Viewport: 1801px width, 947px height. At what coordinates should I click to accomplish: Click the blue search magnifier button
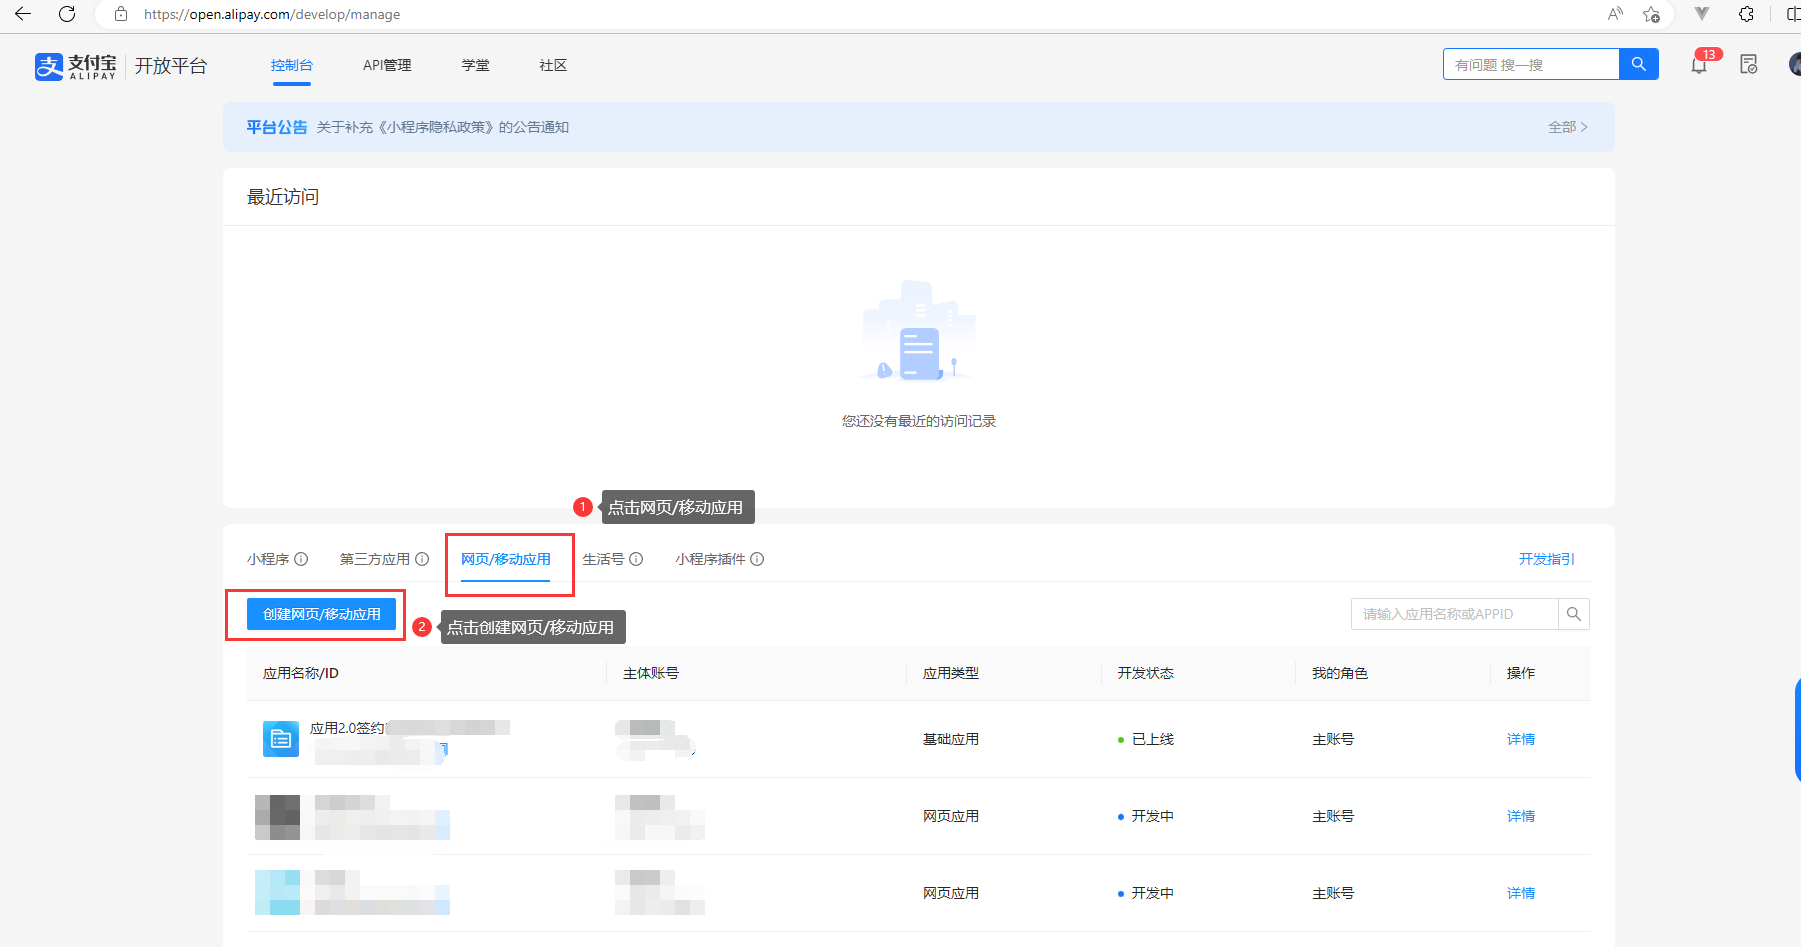tap(1638, 64)
